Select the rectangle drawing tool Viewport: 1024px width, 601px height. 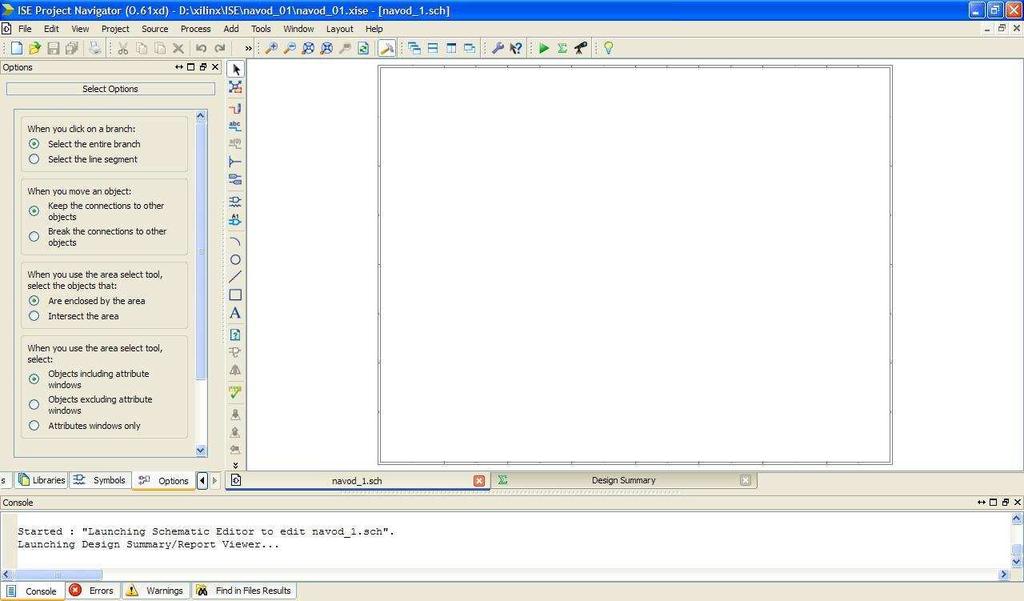coord(235,295)
